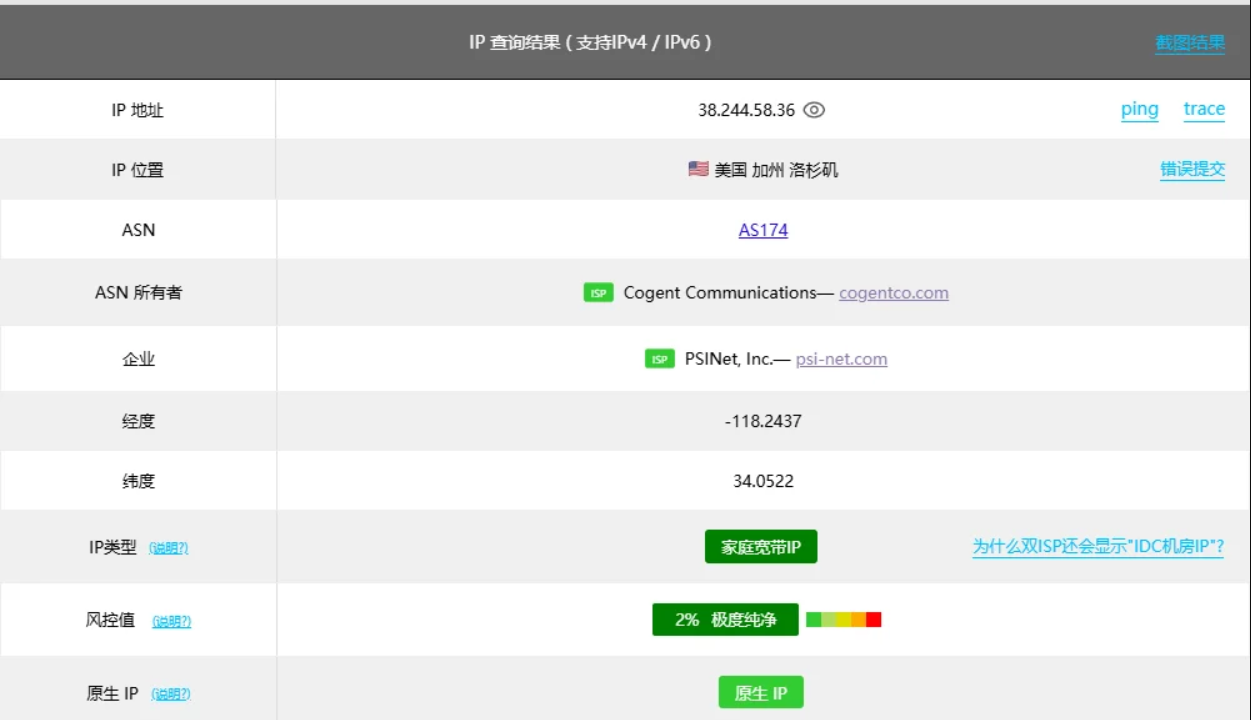Screen dimensions: 1251x720
Task: Open the 说明? link beside 原生 IP
Action: (x=170, y=693)
